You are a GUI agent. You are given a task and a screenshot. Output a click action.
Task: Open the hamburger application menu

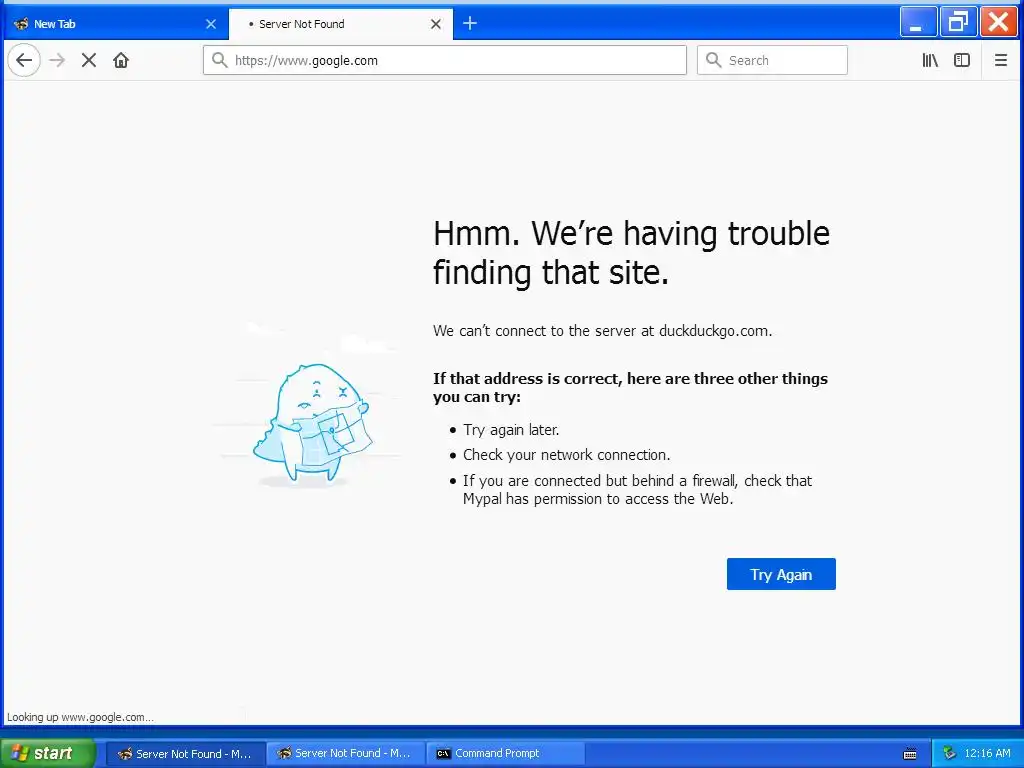tap(1000, 60)
